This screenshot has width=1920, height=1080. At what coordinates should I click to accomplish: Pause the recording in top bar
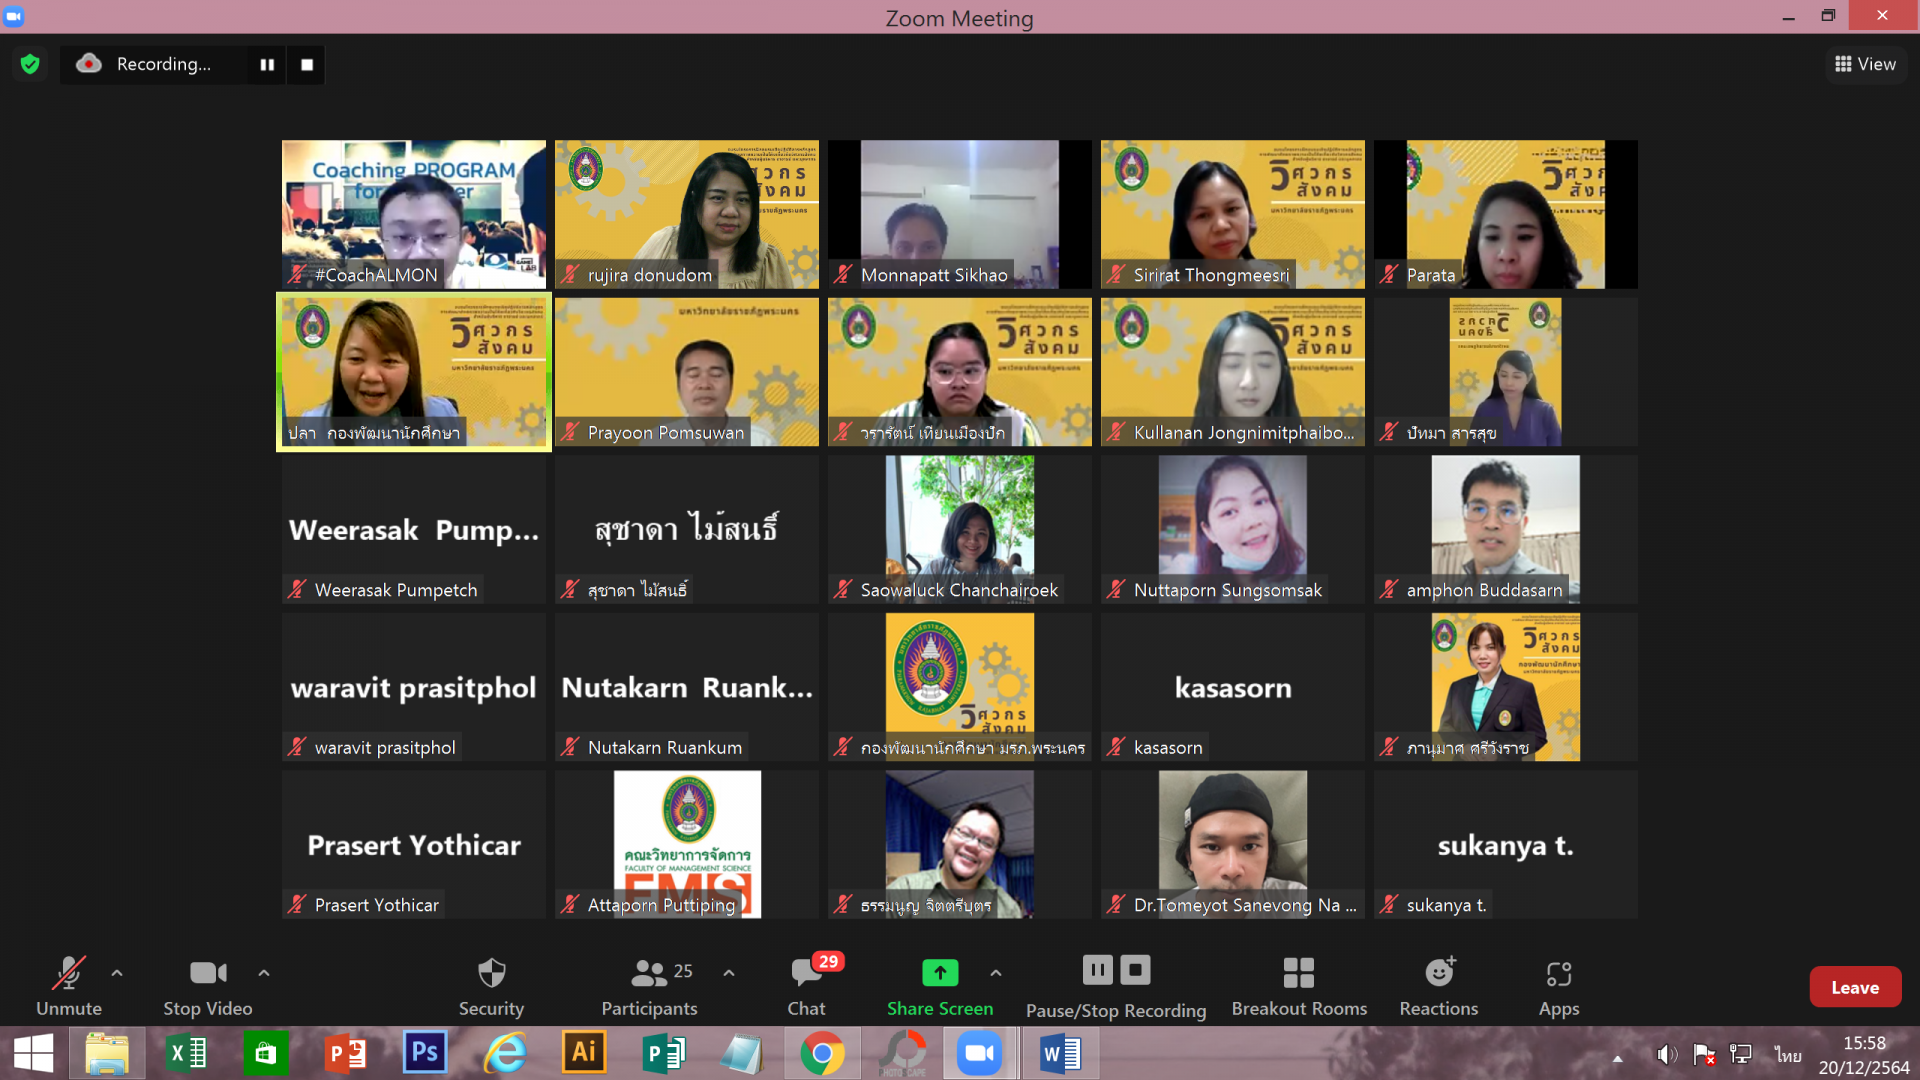(x=267, y=65)
